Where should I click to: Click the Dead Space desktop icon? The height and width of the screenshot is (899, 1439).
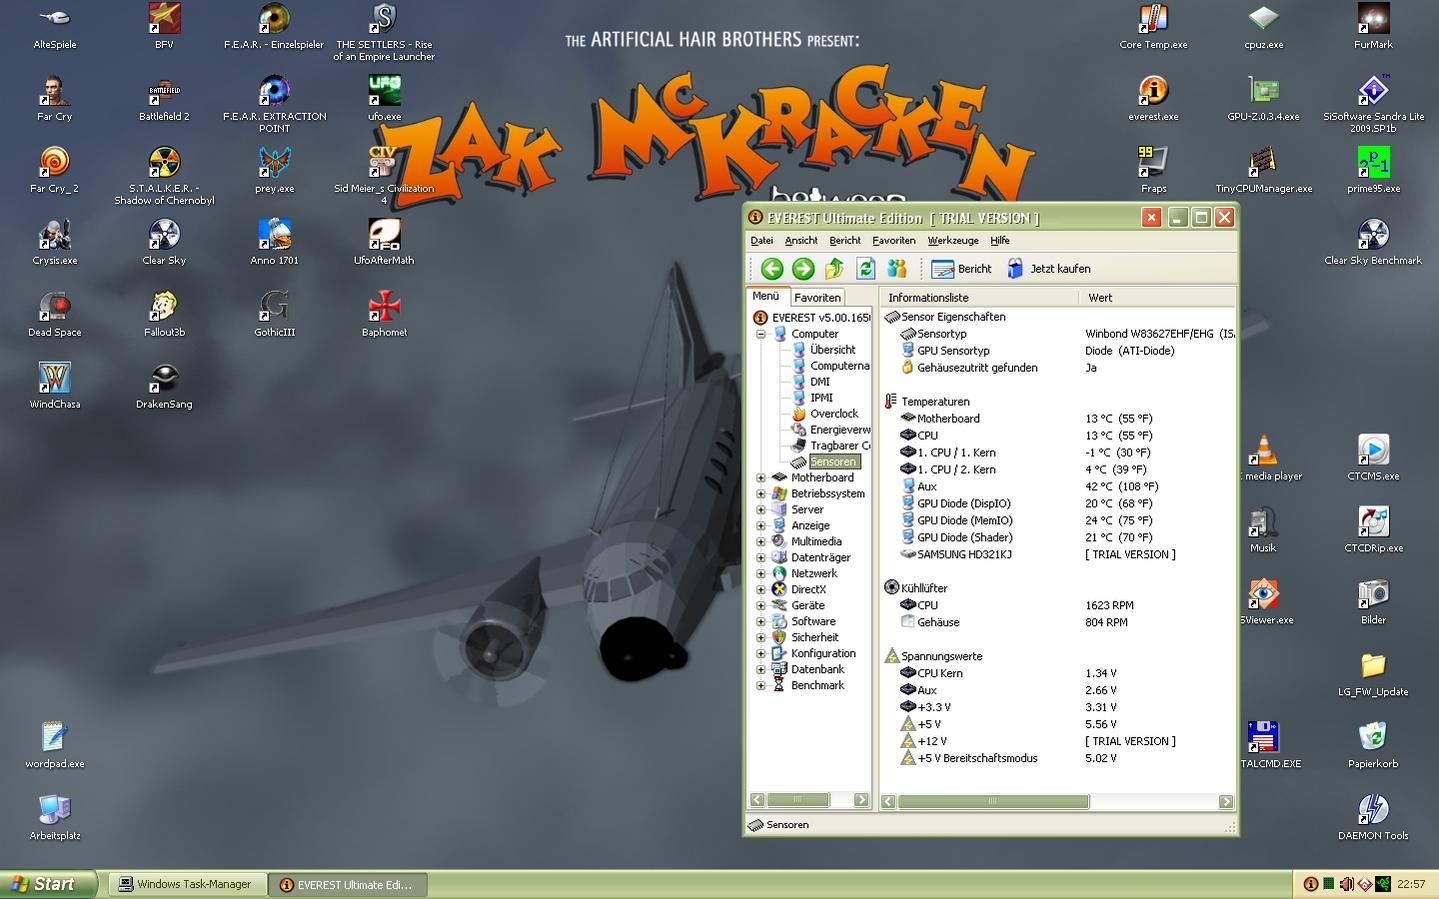coord(54,315)
